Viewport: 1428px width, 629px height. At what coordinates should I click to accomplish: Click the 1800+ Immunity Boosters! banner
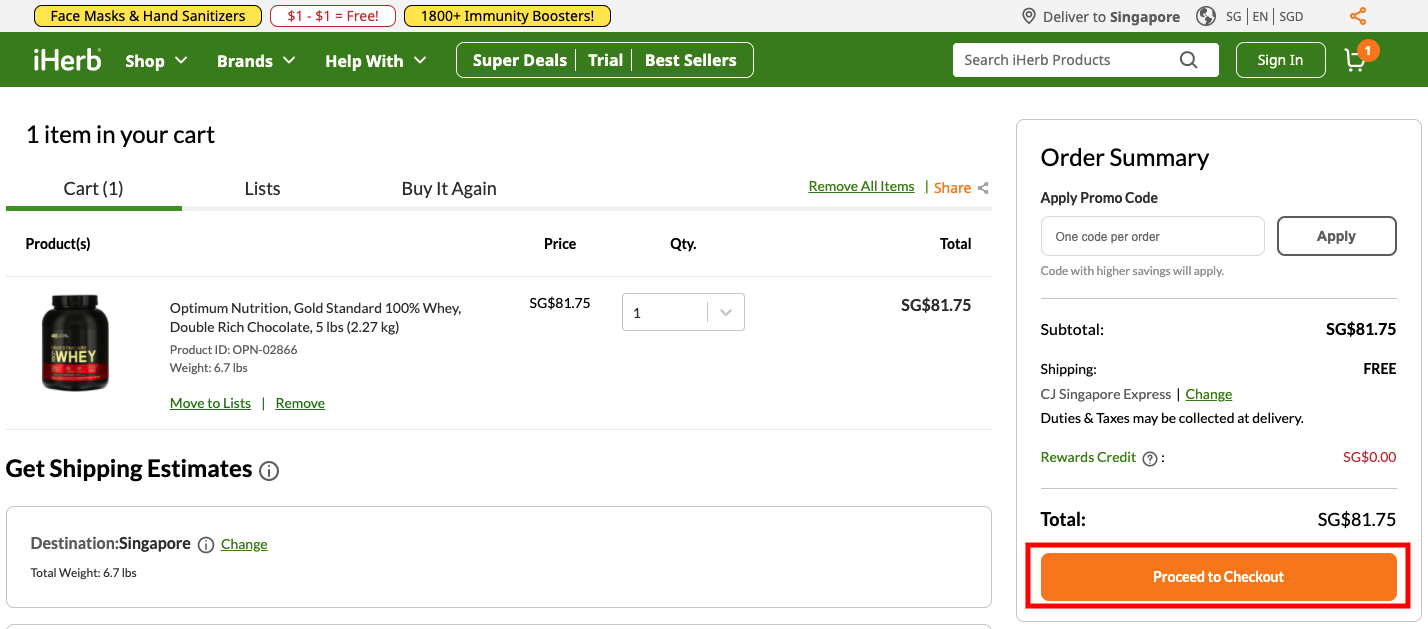click(x=507, y=16)
